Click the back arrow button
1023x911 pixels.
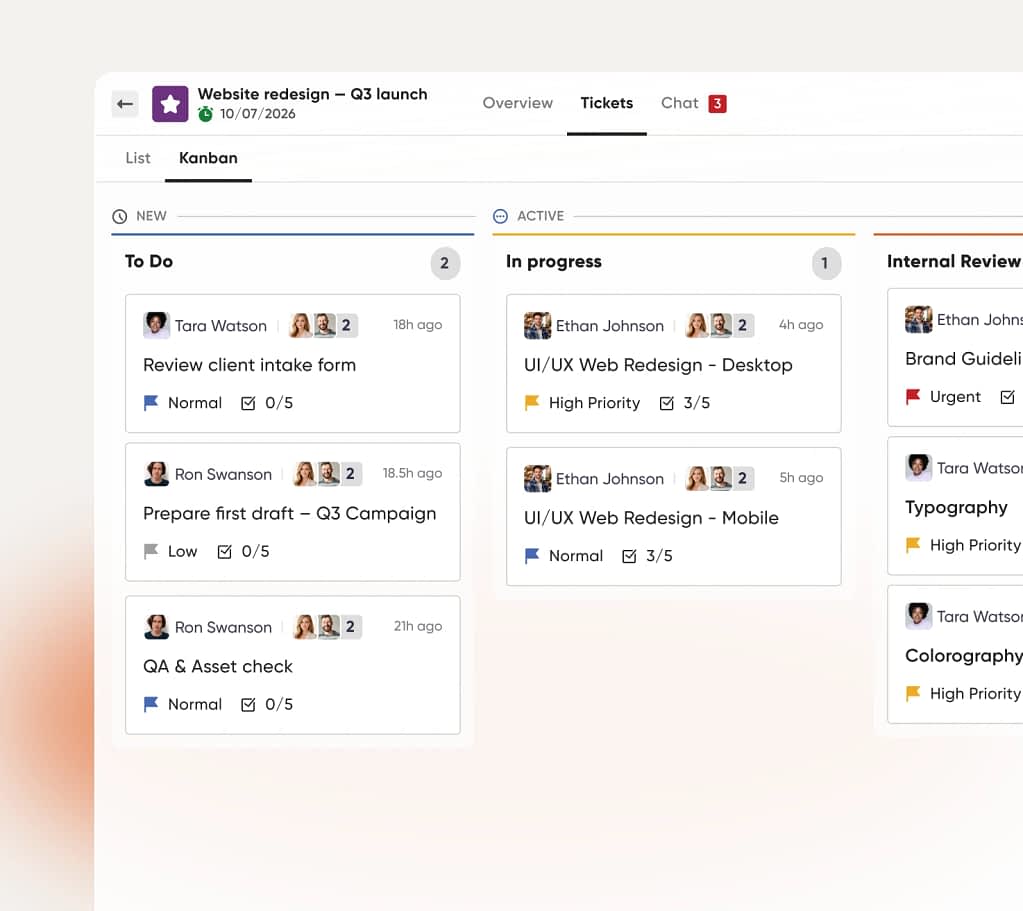[125, 104]
